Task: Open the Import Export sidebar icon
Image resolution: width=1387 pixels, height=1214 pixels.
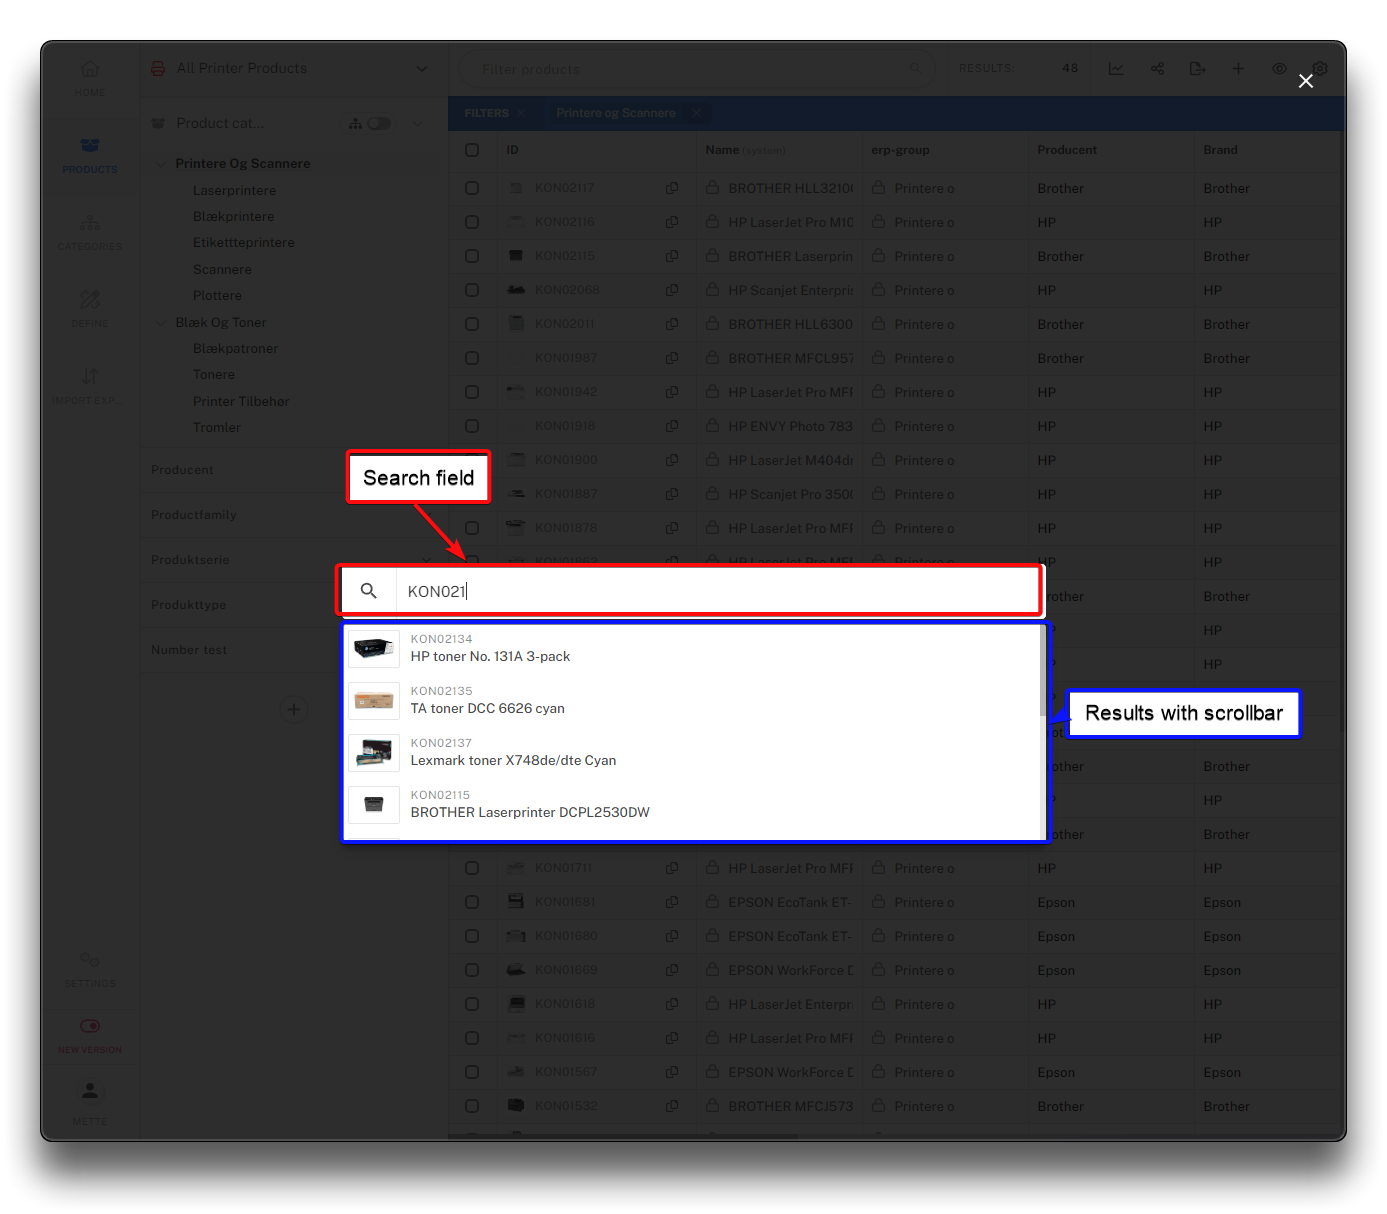Action: point(90,384)
